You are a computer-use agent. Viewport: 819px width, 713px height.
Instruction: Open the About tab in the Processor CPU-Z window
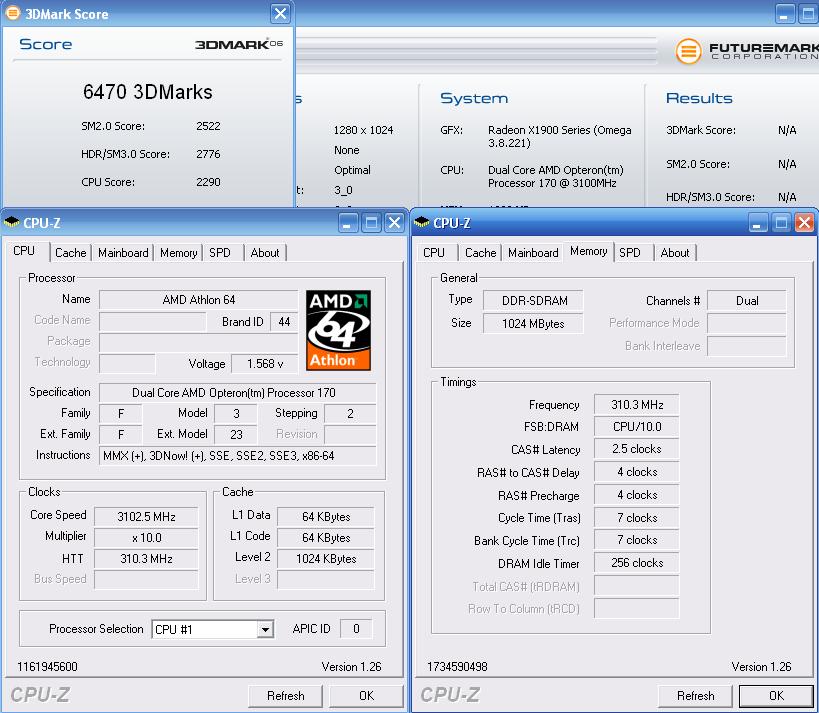(x=265, y=253)
